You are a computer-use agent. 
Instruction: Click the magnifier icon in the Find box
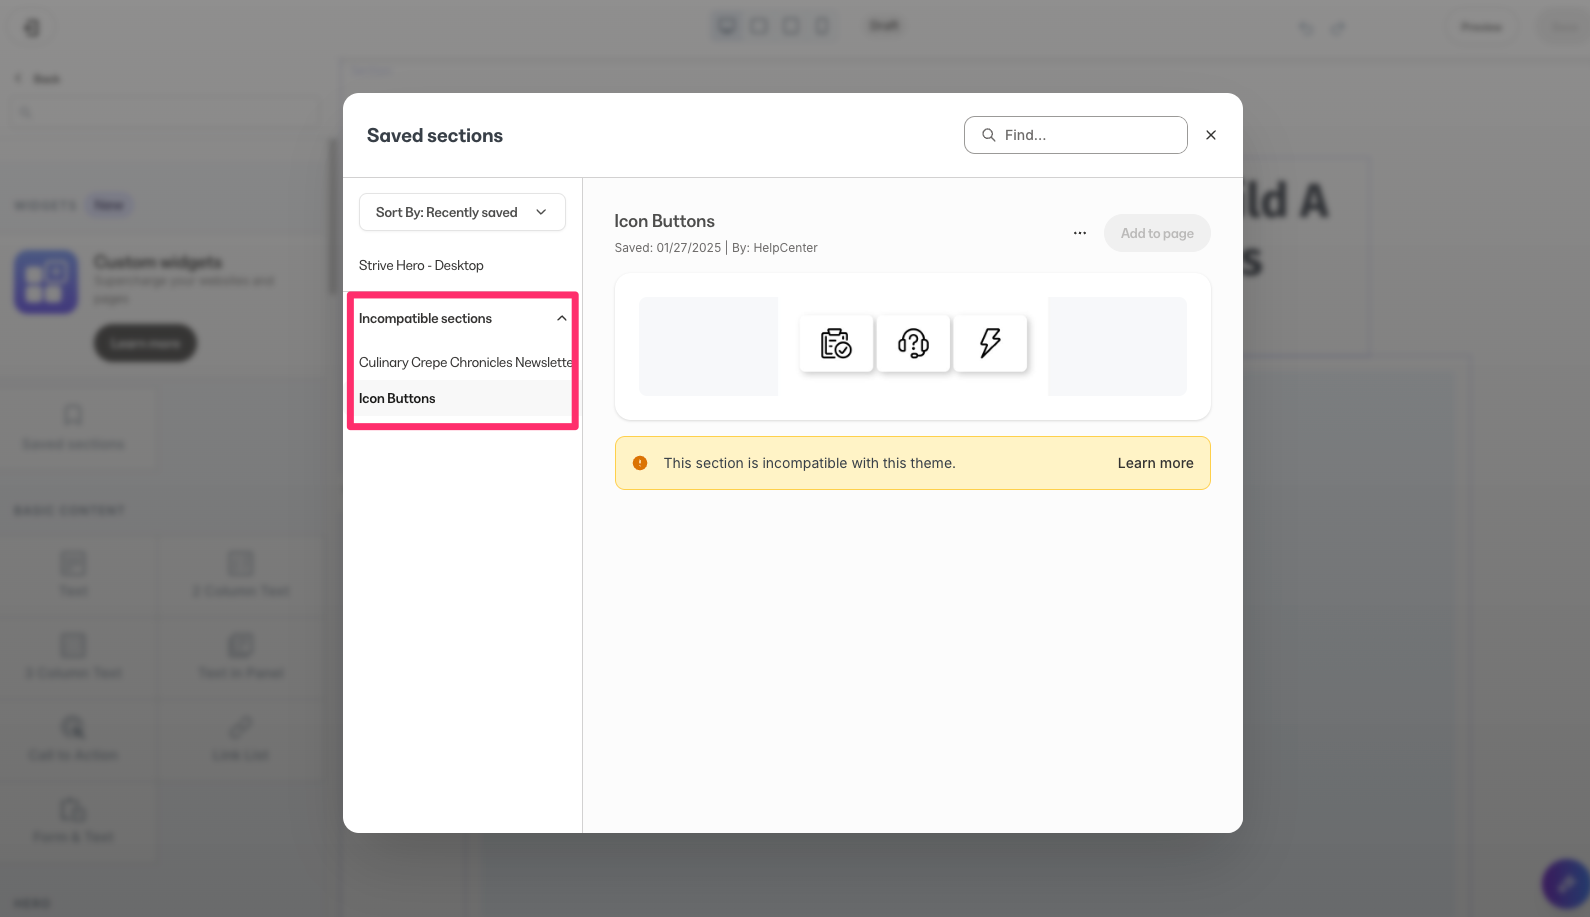988,135
